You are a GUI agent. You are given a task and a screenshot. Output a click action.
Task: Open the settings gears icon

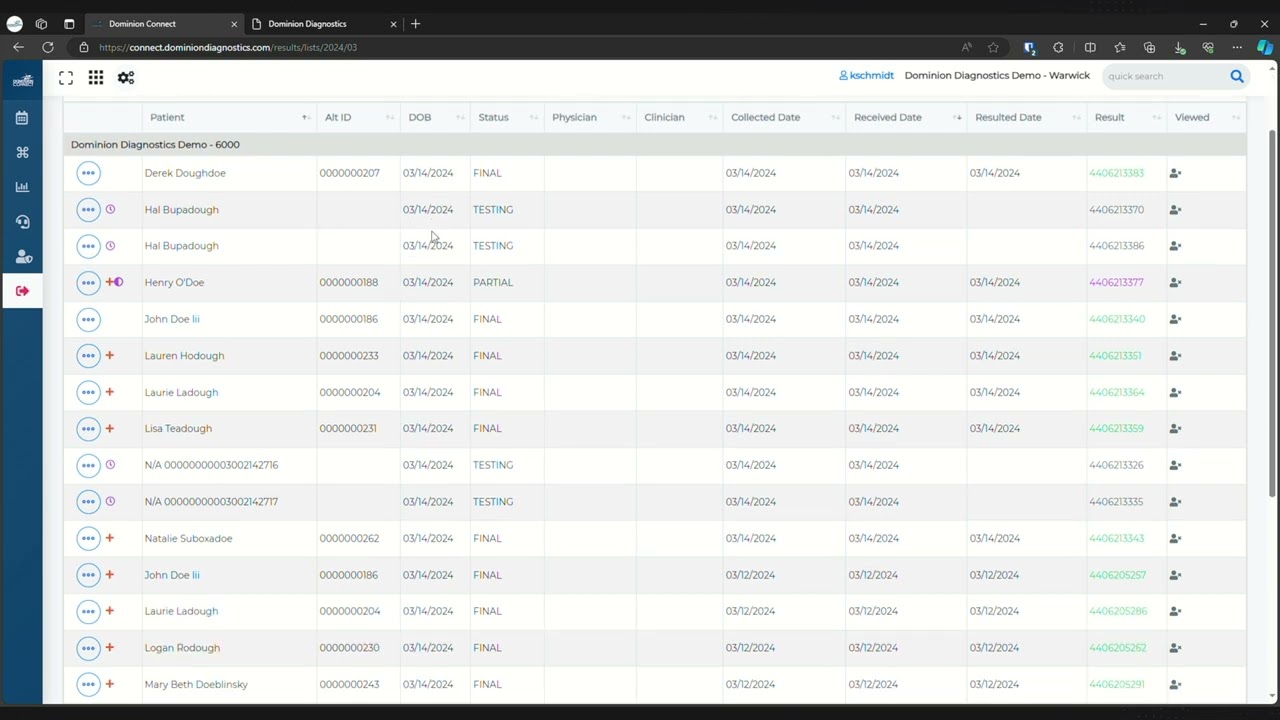pos(126,77)
